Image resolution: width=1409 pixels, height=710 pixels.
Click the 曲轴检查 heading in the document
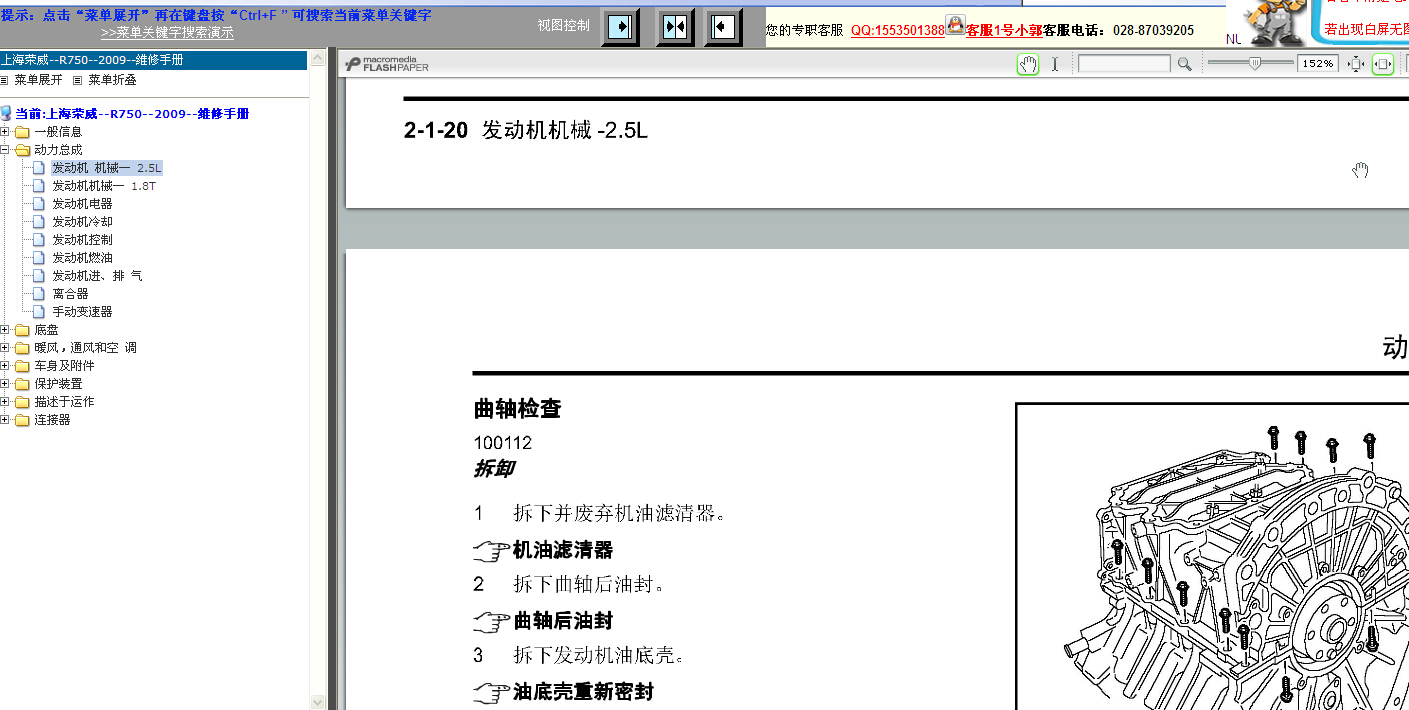[517, 409]
